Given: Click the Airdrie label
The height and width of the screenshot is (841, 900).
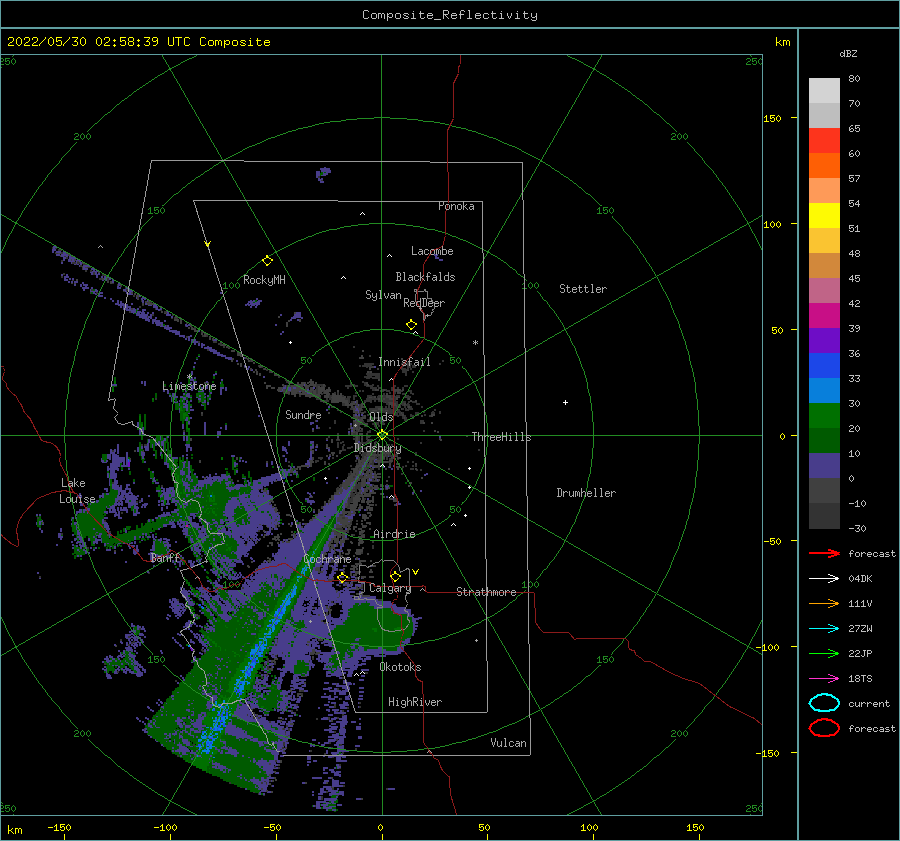Looking at the screenshot, I should click(394, 534).
